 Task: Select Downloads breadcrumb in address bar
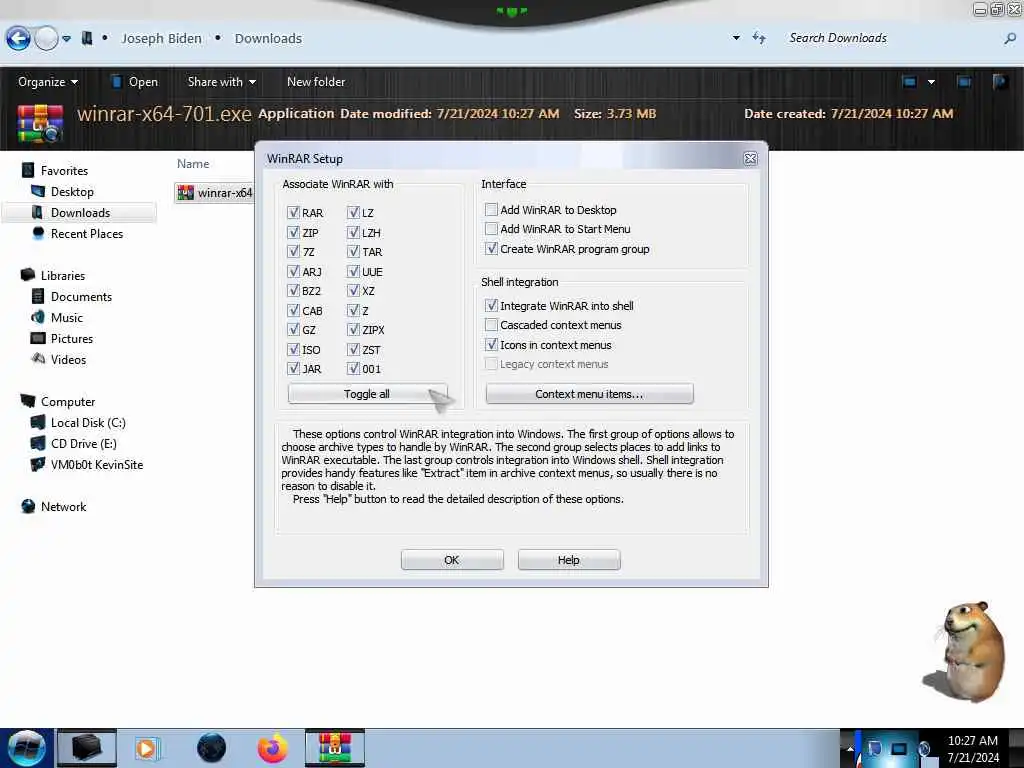point(268,39)
